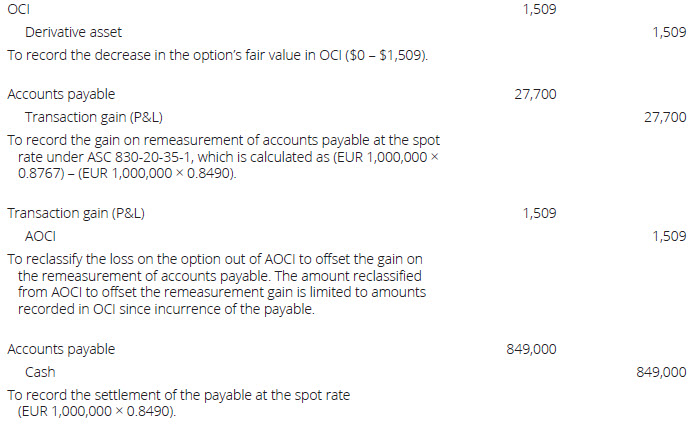690x427 pixels.
Task: Click the OCI account label at top
Action: (x=18, y=9)
